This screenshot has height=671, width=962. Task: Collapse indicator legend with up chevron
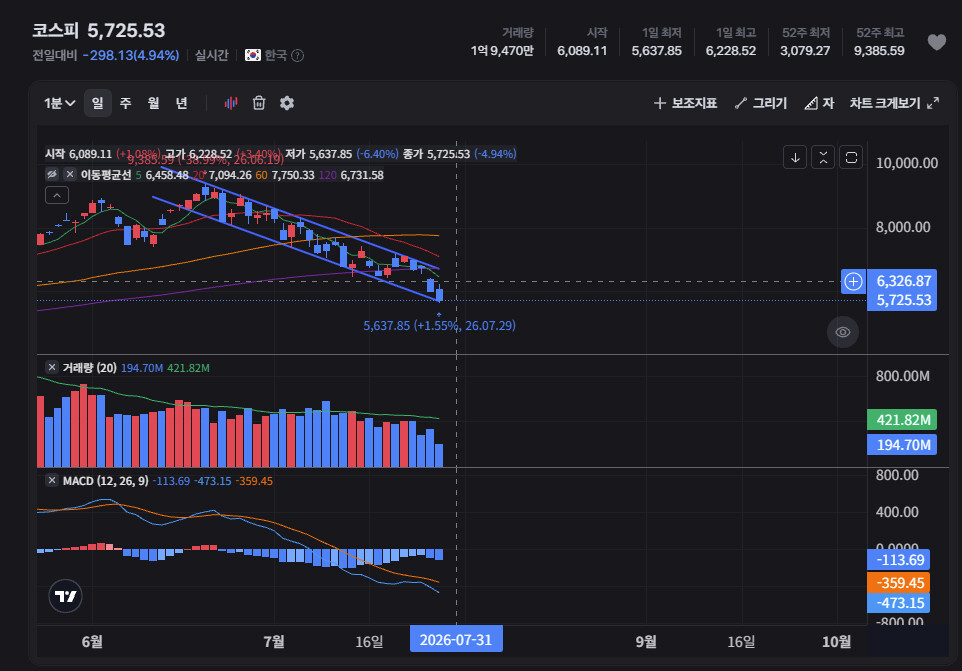(x=57, y=196)
